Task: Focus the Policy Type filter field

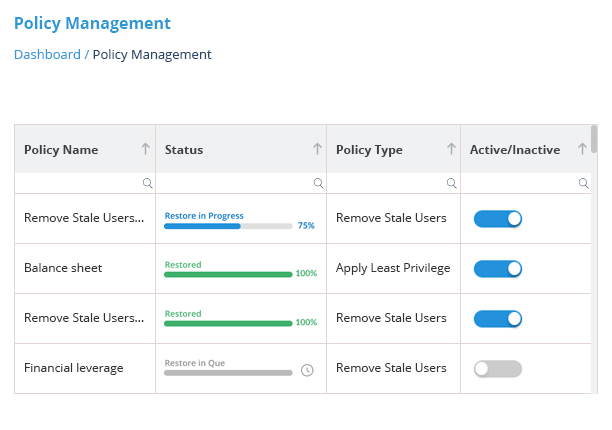Action: point(393,183)
